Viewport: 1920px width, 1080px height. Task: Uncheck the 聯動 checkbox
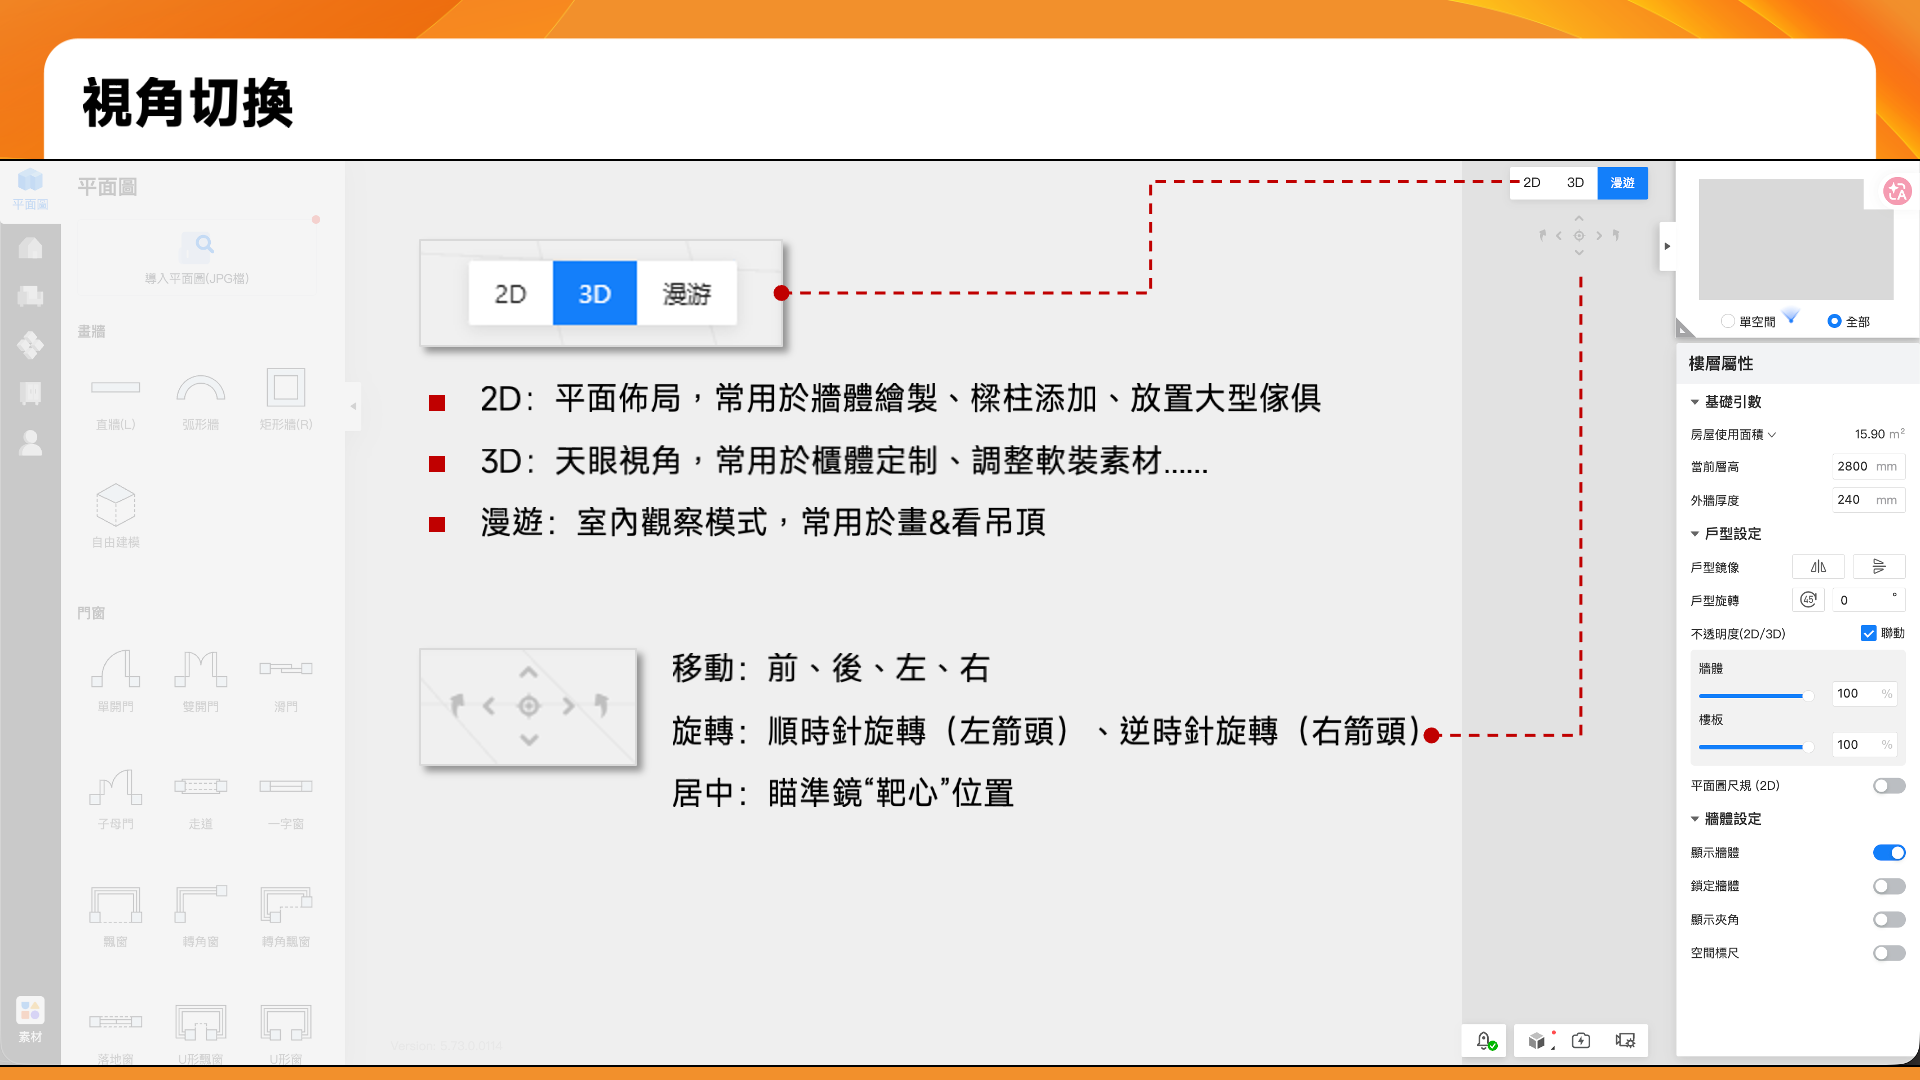(1868, 633)
